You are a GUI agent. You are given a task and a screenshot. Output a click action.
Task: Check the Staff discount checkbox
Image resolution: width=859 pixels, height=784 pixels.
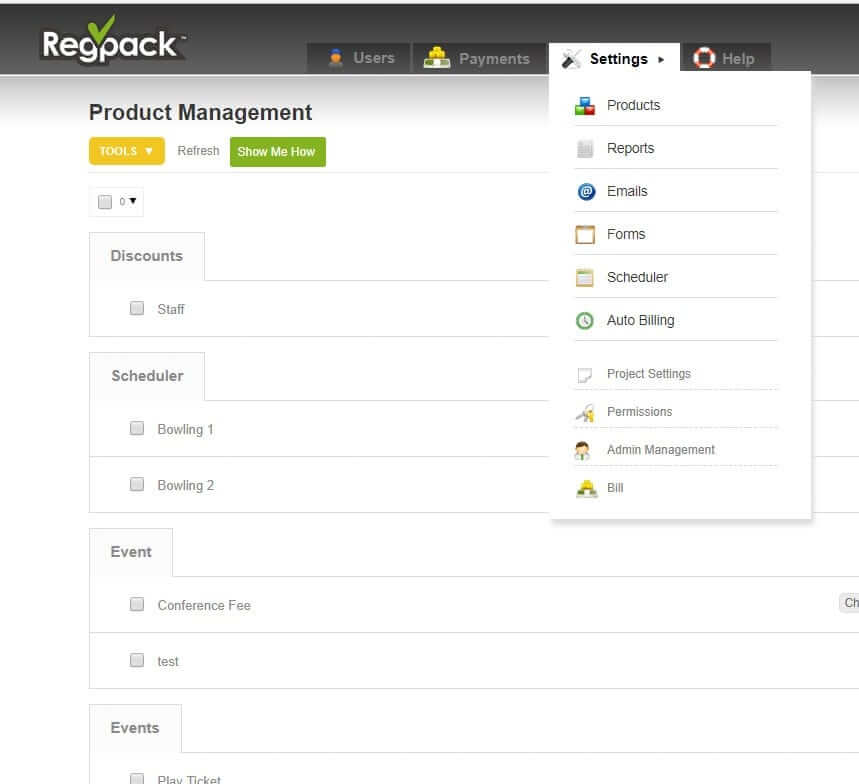(x=137, y=309)
